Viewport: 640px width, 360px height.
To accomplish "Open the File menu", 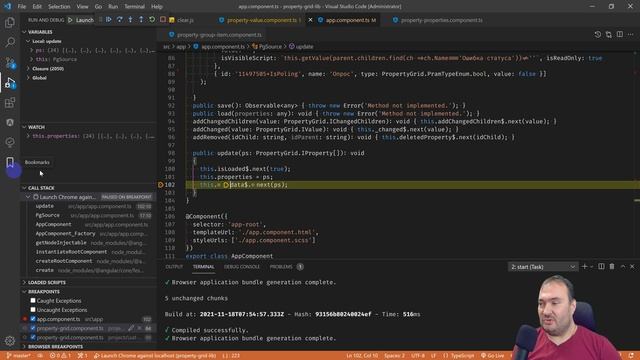I will click(x=22, y=7).
